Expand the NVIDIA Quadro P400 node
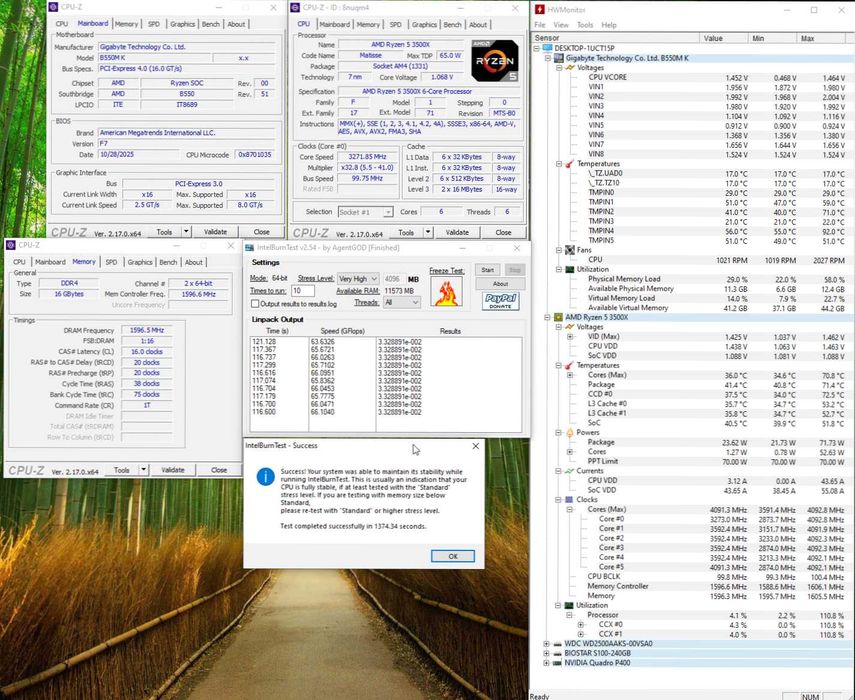This screenshot has height=700, width=855. [x=547, y=663]
